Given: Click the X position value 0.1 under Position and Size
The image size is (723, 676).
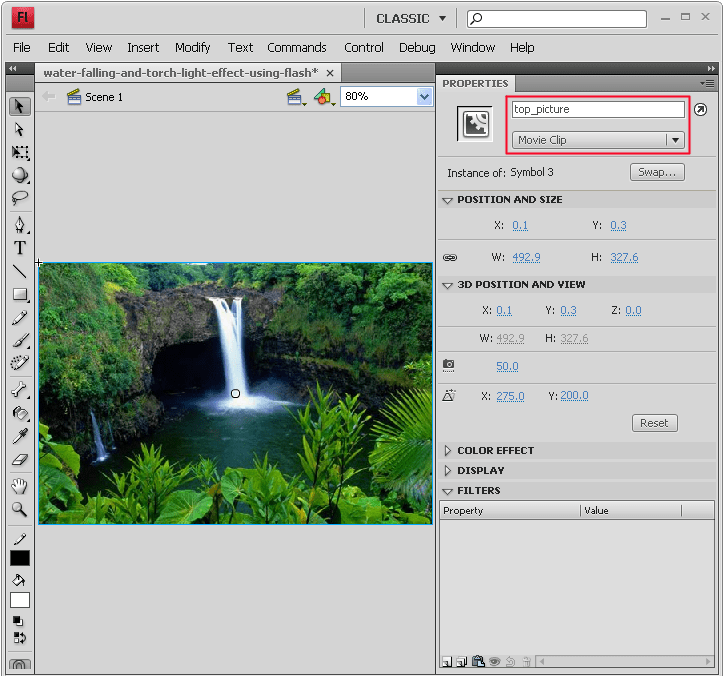Looking at the screenshot, I should point(520,225).
